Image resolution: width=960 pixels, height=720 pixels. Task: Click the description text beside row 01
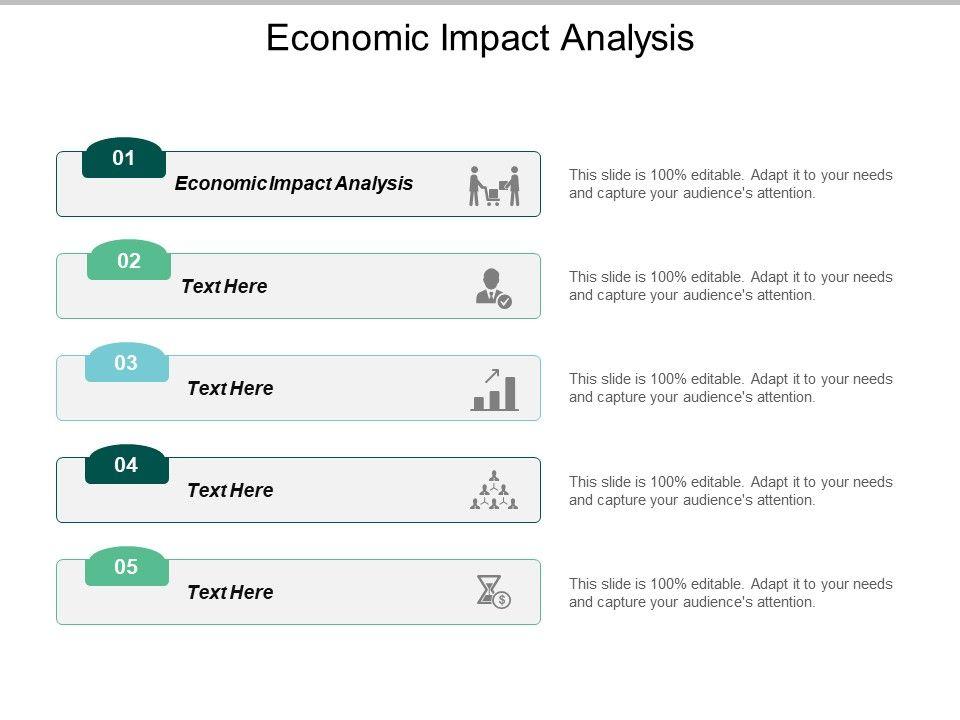coord(731,184)
